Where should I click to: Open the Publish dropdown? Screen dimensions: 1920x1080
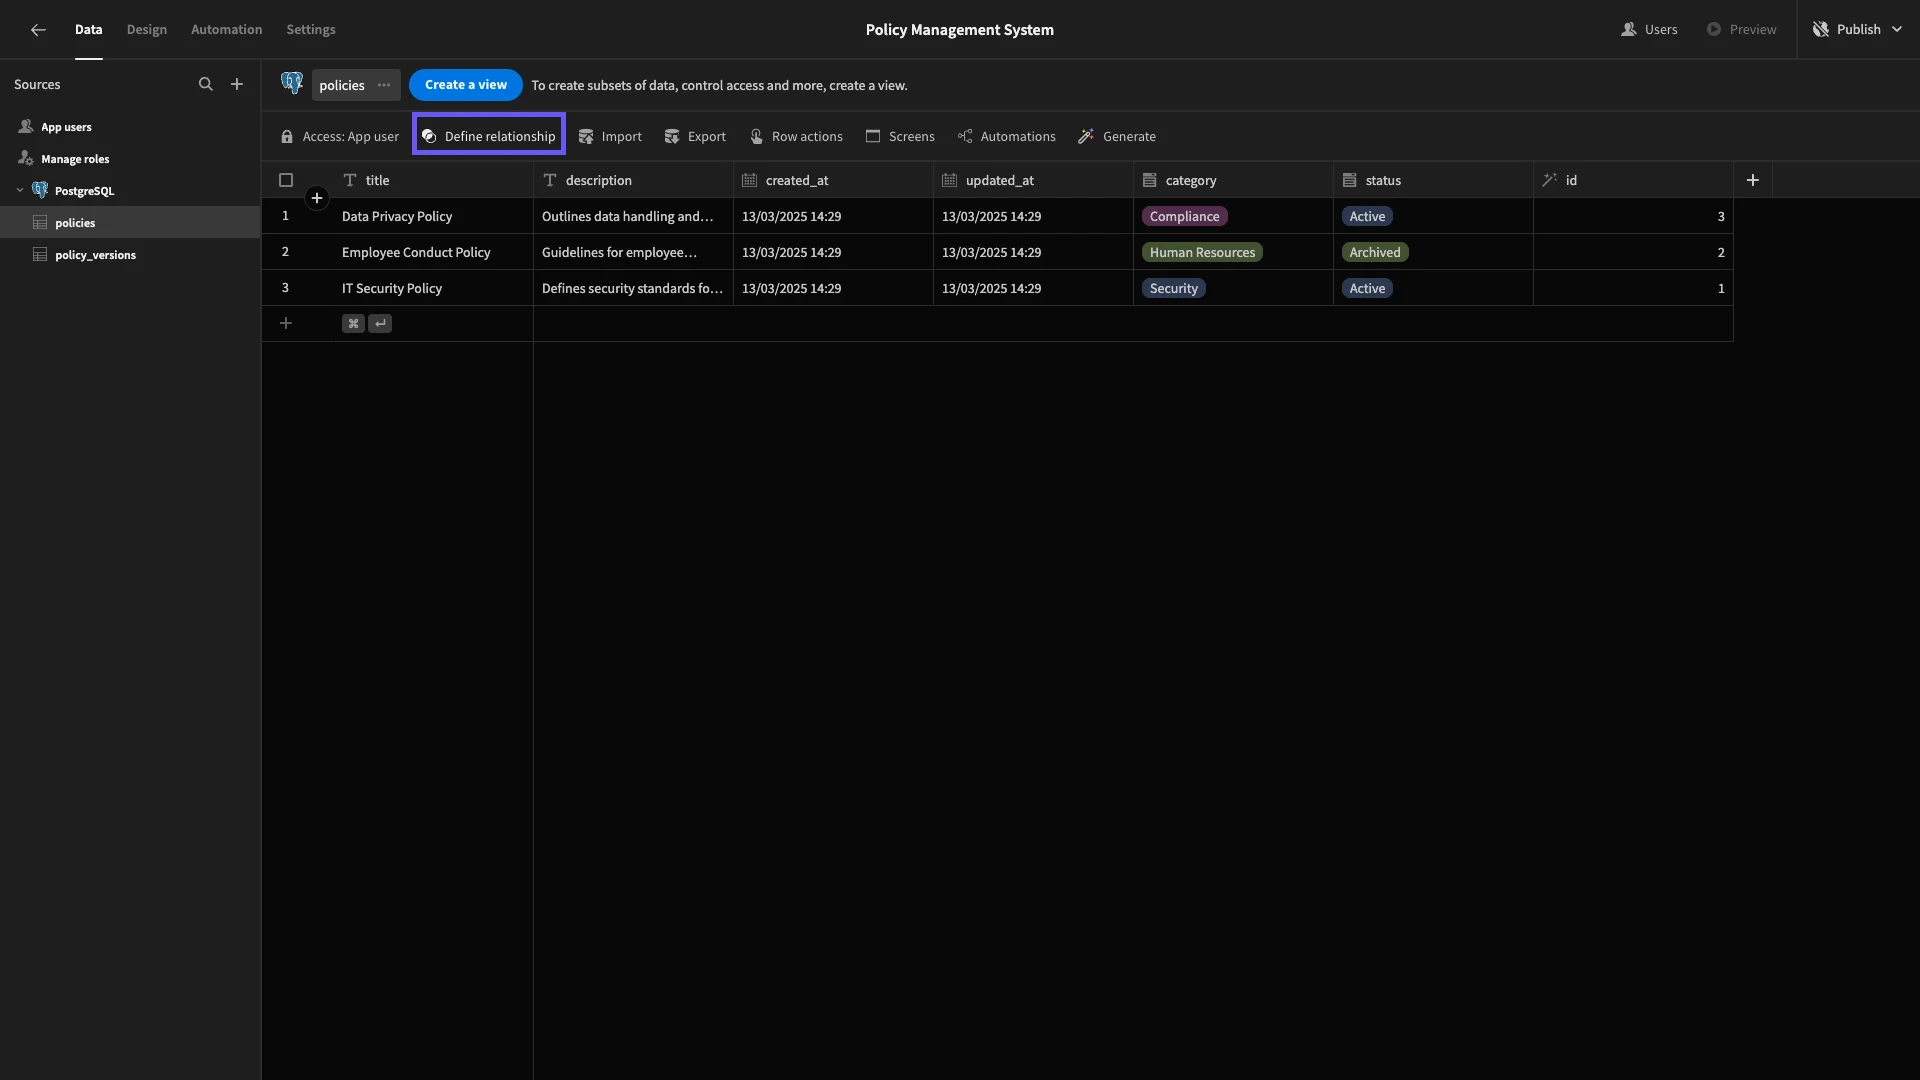coord(1858,29)
